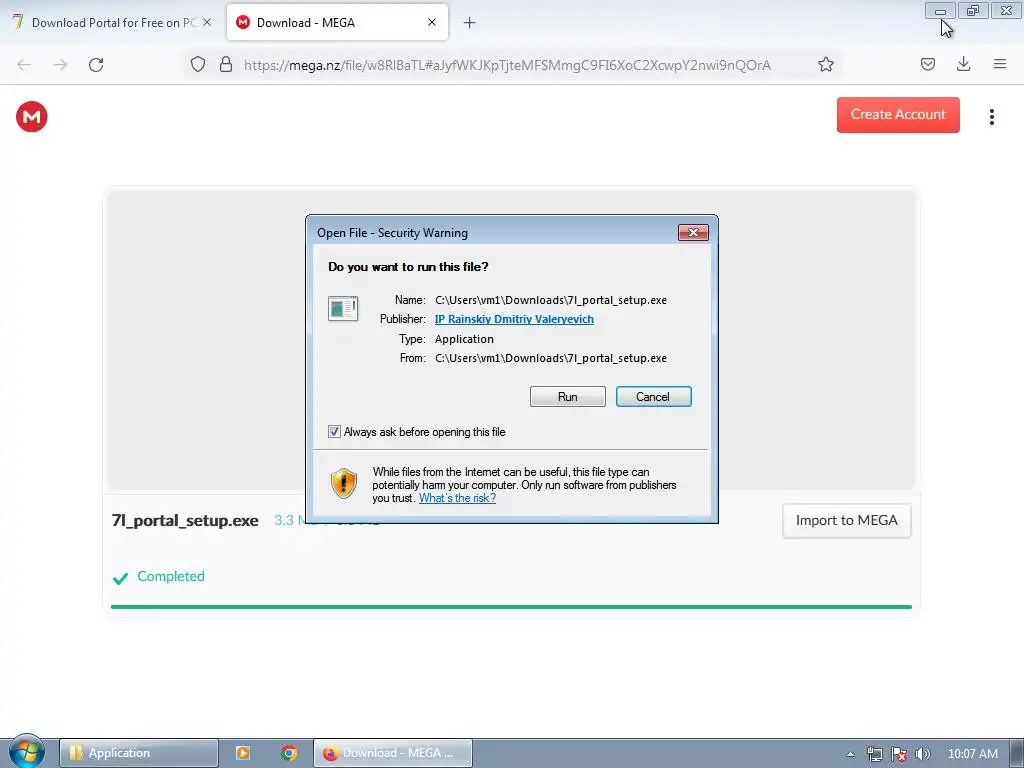The image size is (1024, 768).
Task: Launch Chrome from the taskbar
Action: (x=289, y=753)
